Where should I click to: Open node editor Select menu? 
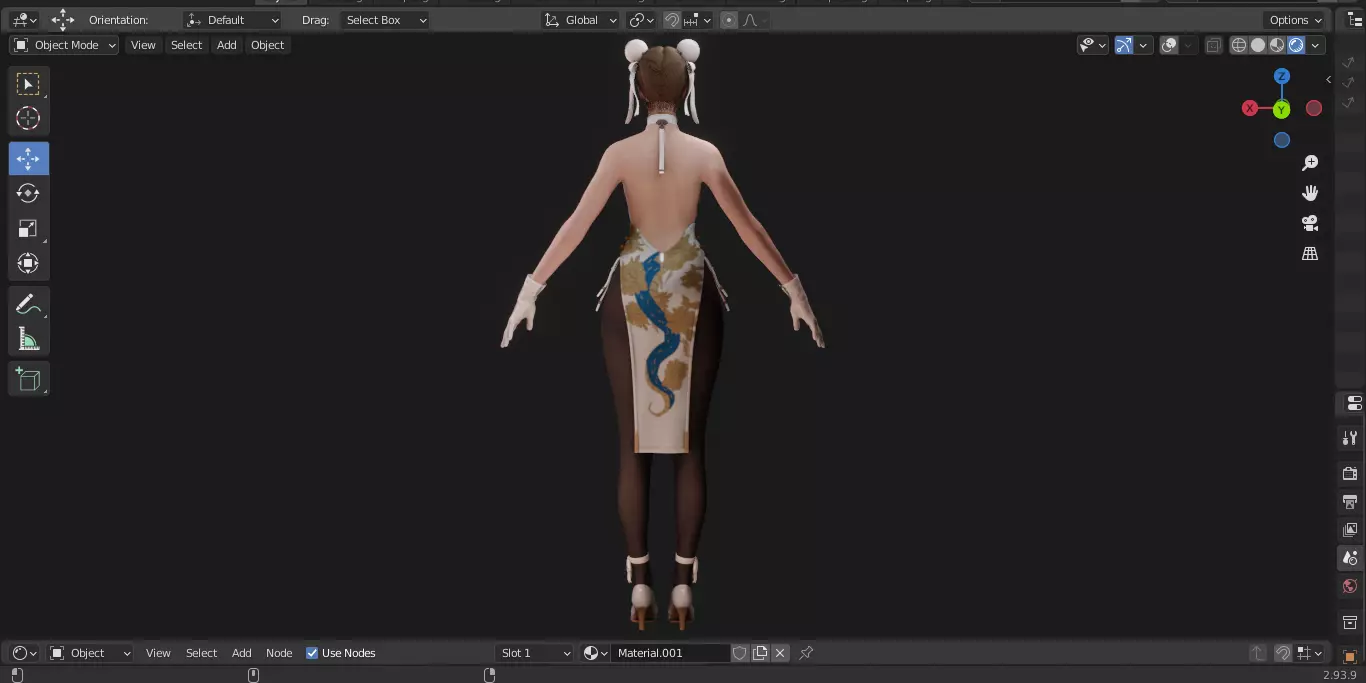pyautogui.click(x=201, y=653)
